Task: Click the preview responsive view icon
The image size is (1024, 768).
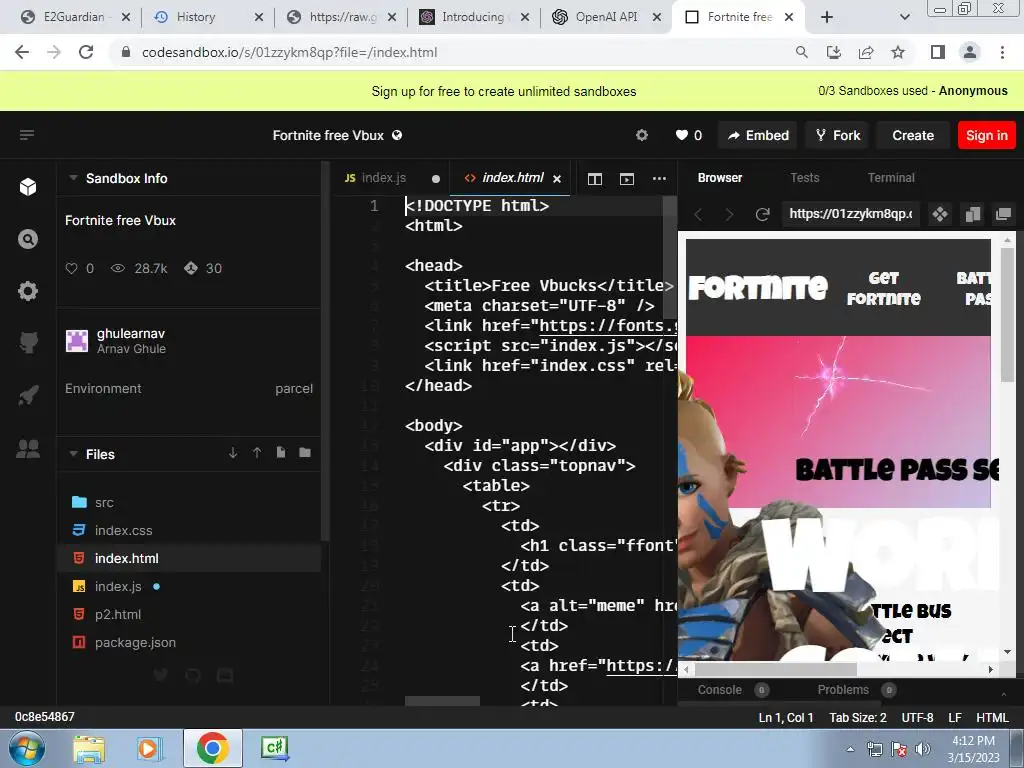Action: pos(972,214)
